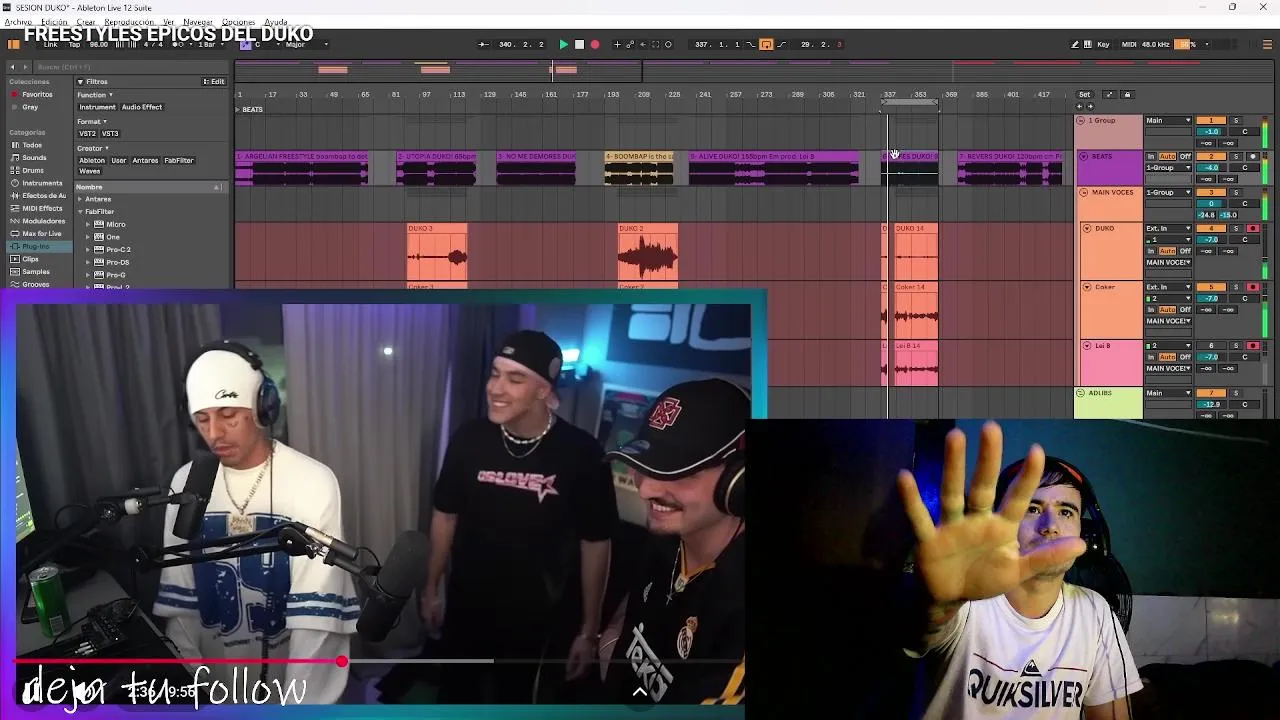Toggle the Instrument filter tag
Image resolution: width=1280 pixels, height=720 pixels.
tap(97, 107)
